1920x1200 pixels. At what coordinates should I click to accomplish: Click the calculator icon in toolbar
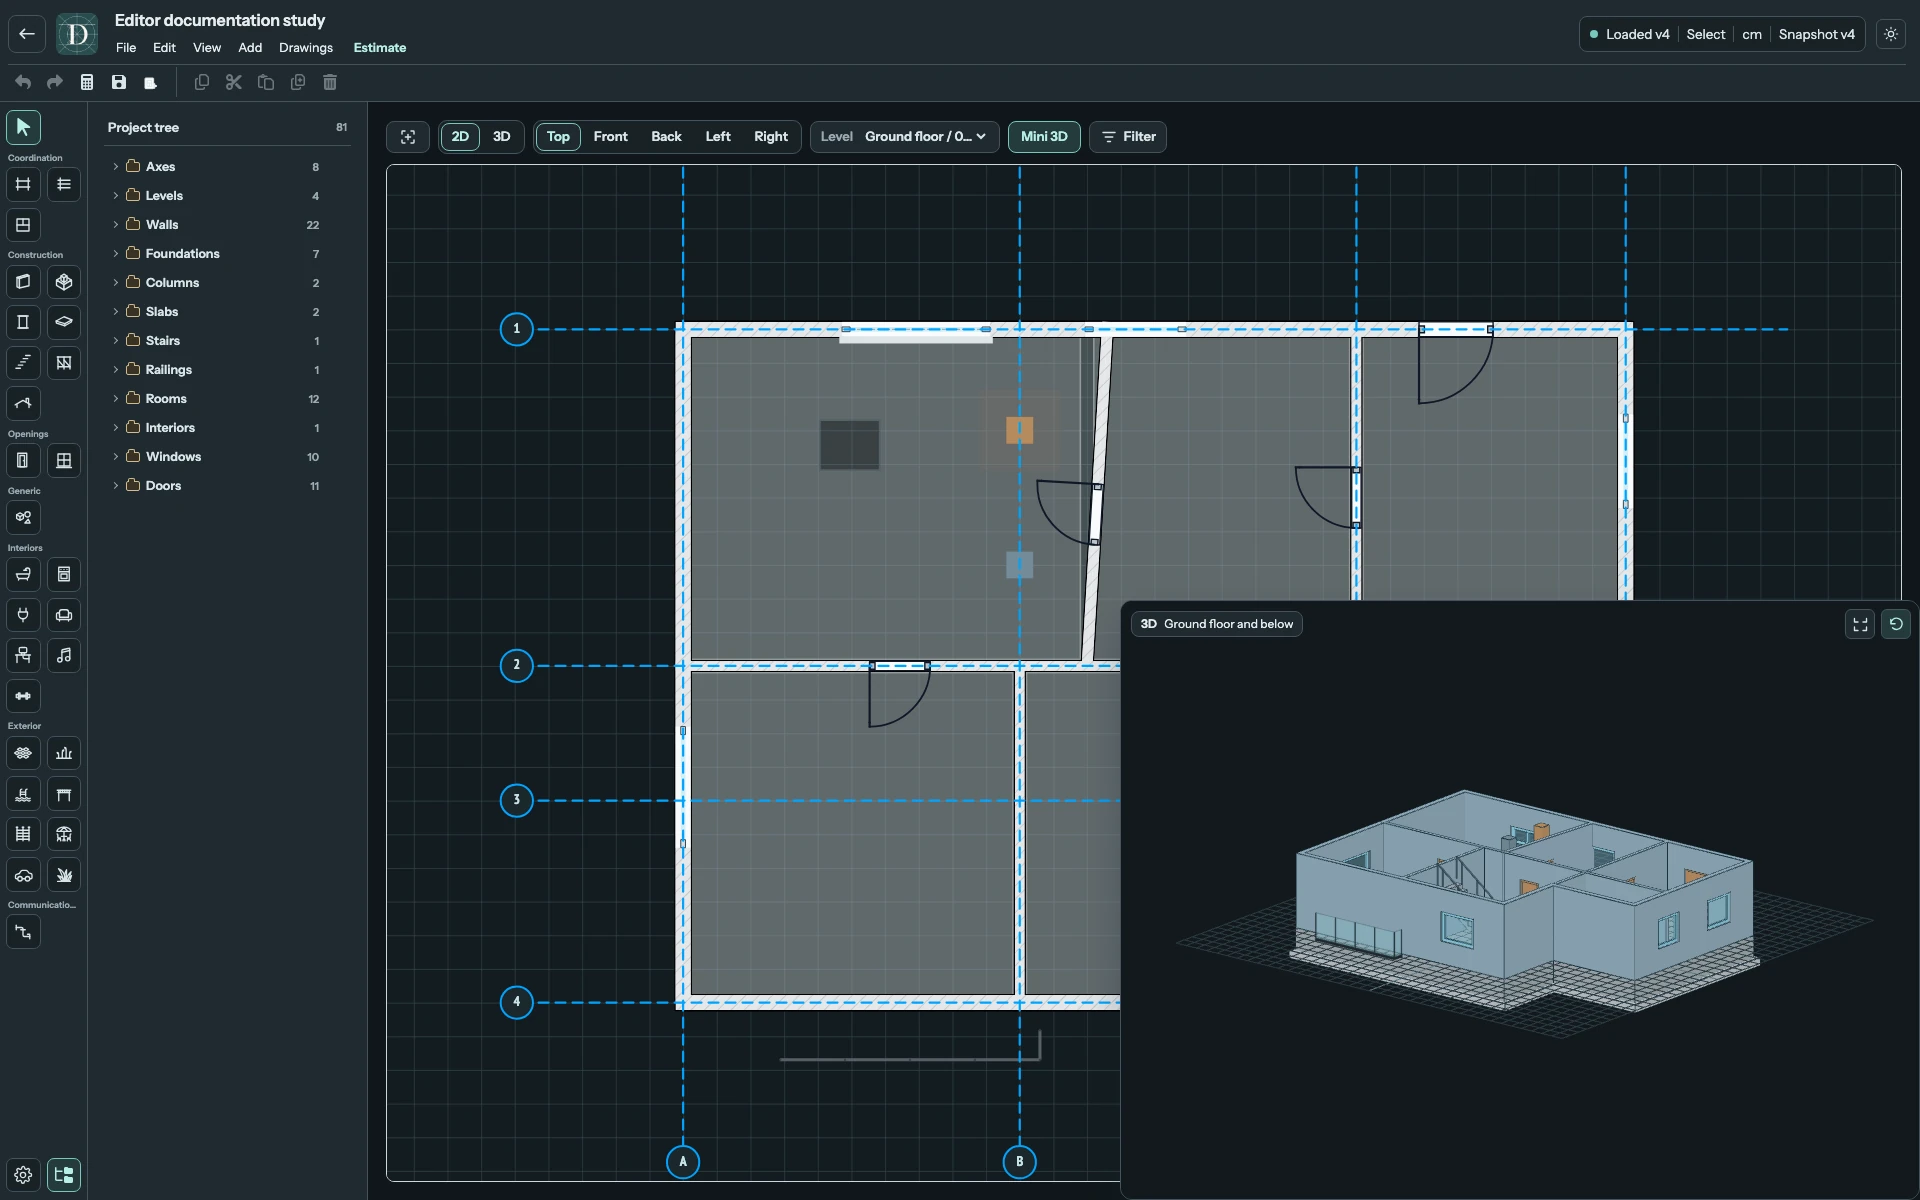click(x=87, y=82)
